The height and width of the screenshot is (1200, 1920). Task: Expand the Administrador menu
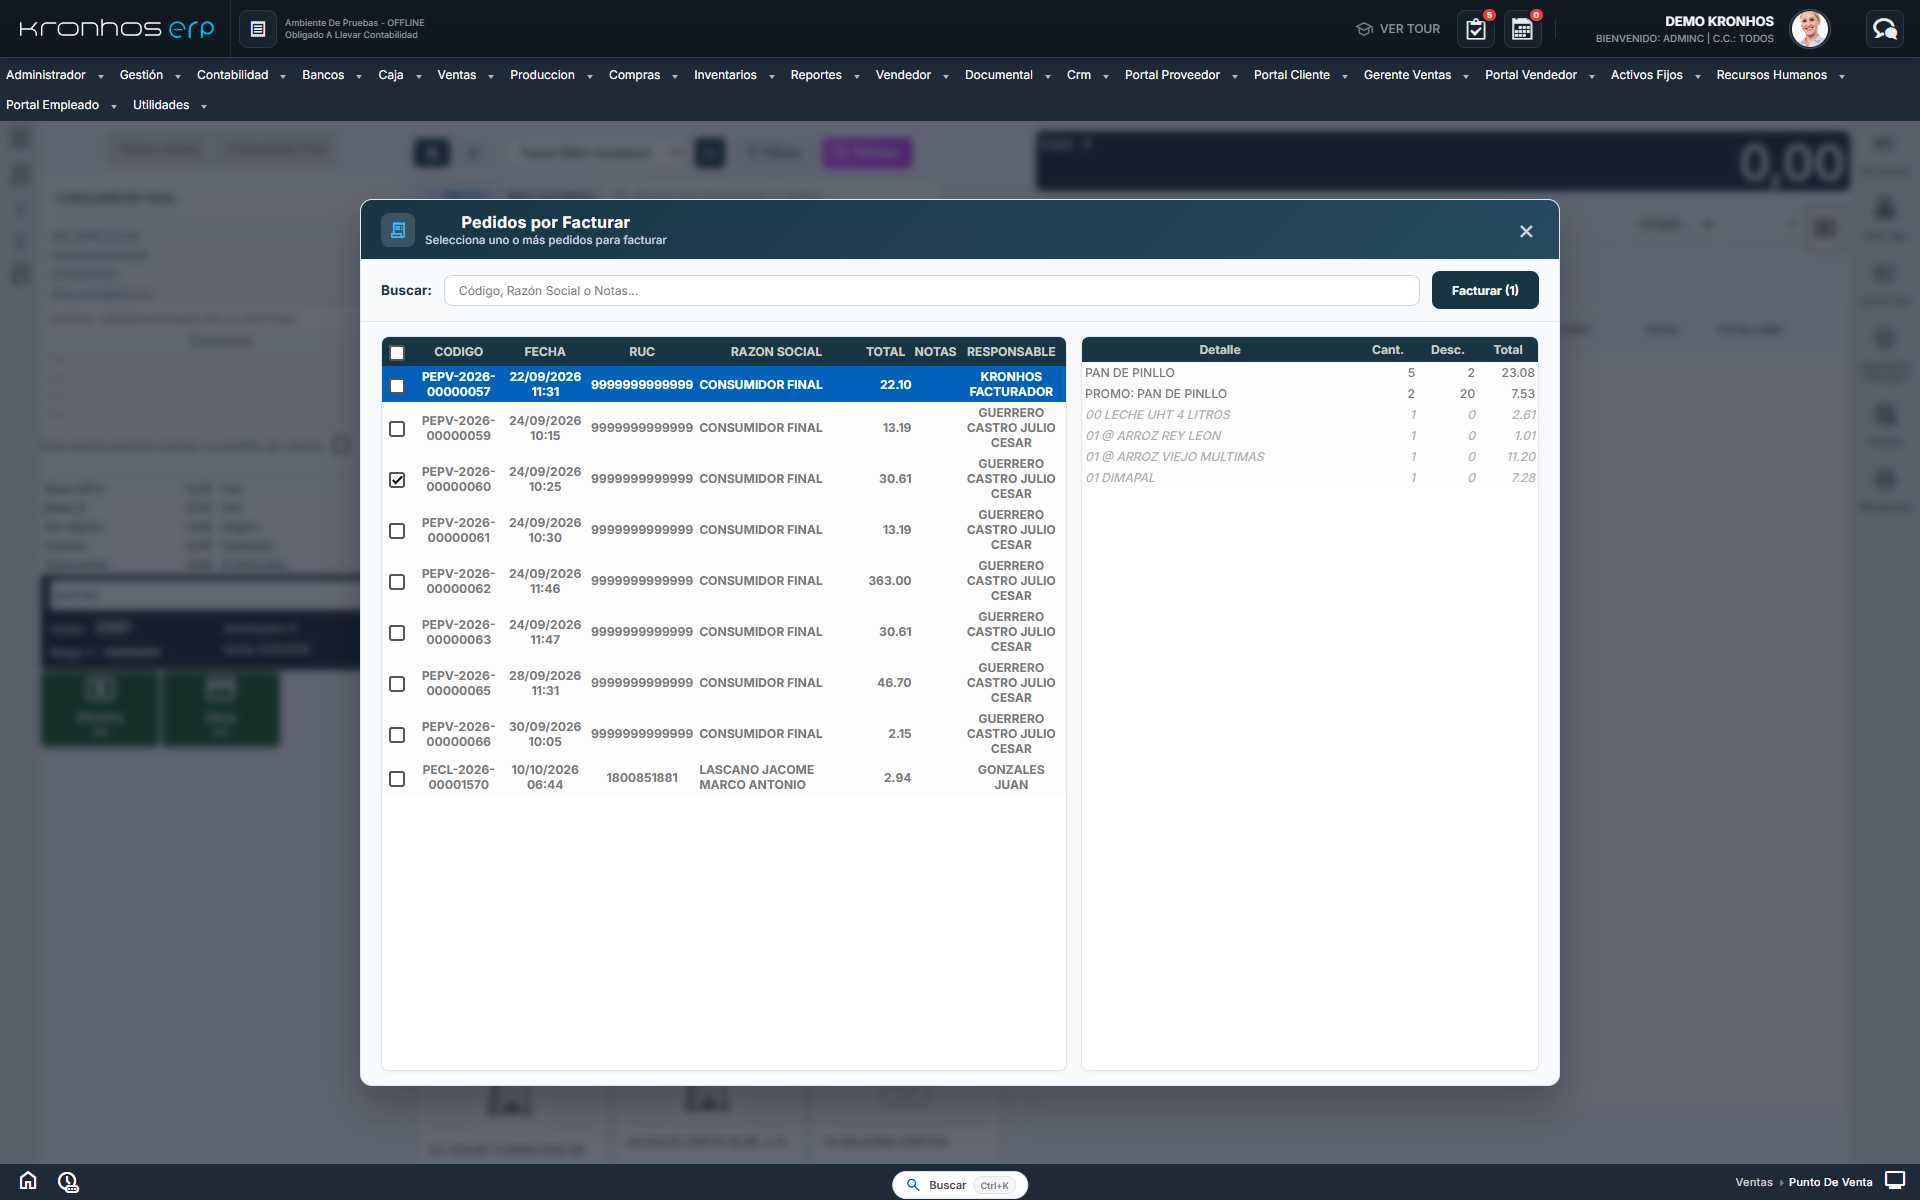point(55,75)
